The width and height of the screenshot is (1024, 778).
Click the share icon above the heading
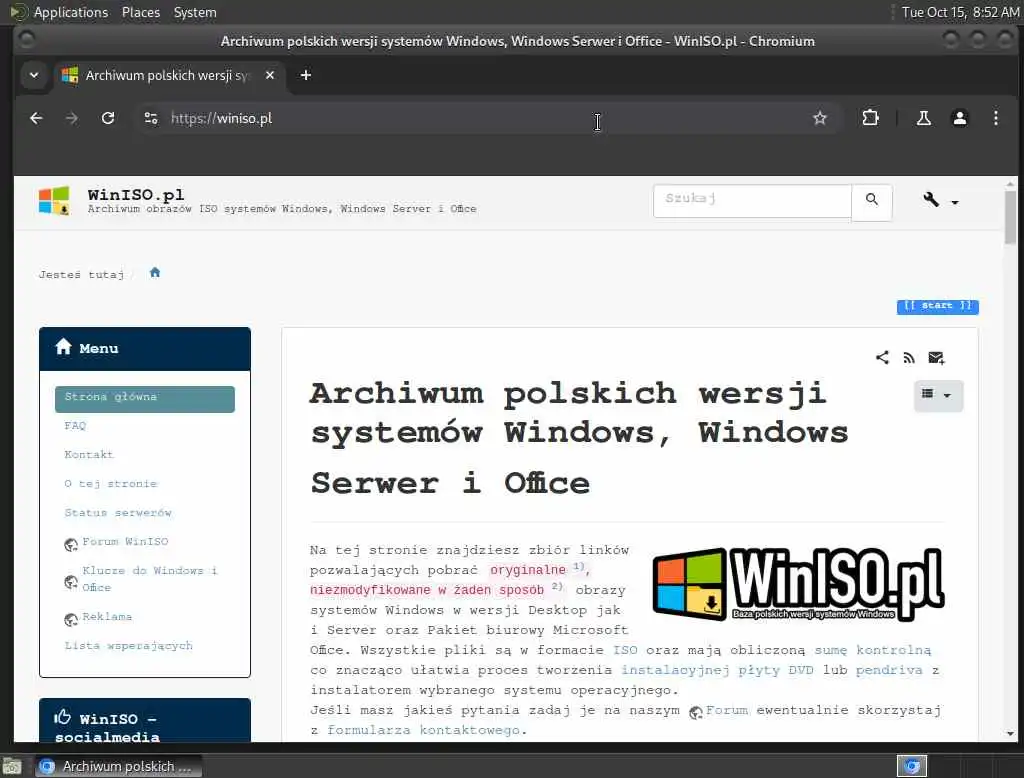click(x=882, y=357)
